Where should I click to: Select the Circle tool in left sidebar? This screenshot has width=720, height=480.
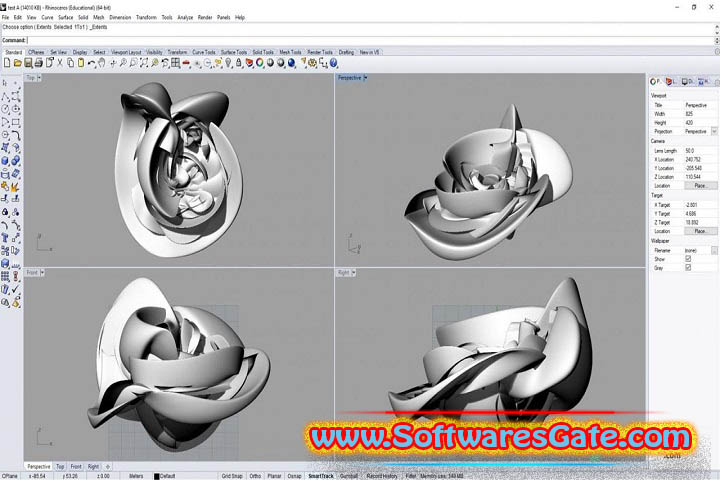point(6,109)
